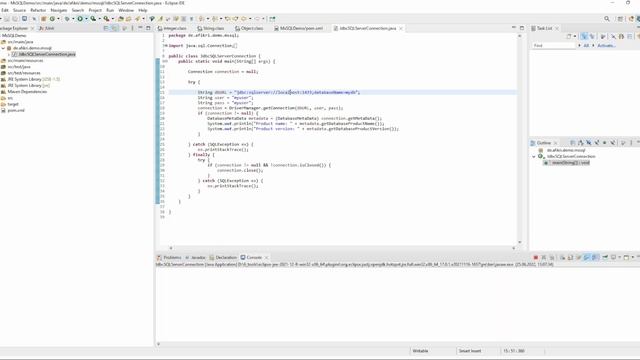Click the Activate... link in Task List
The height and width of the screenshot is (360, 640).
tap(606, 46)
